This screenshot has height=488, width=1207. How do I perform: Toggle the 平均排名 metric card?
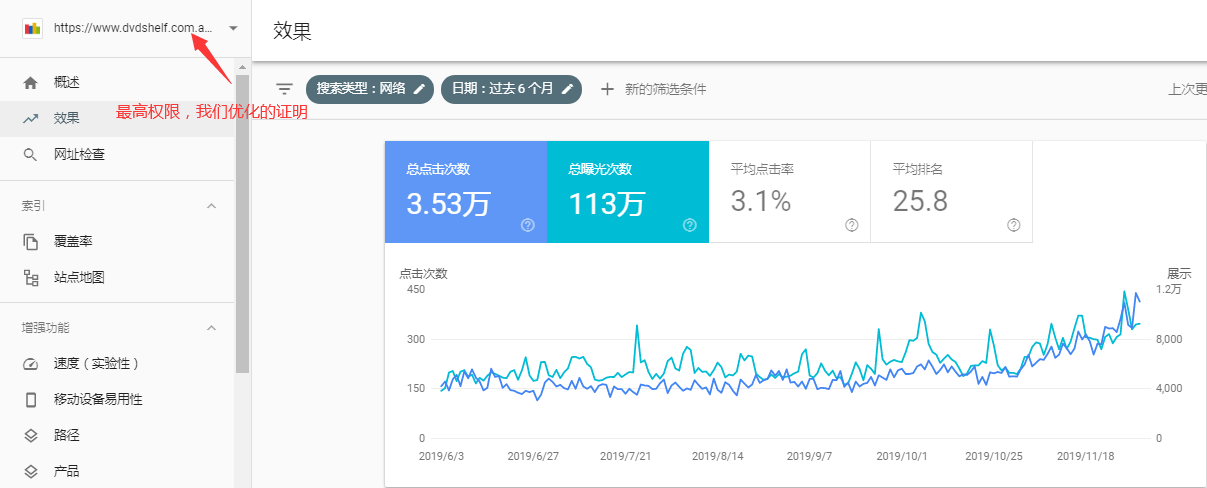click(952, 192)
